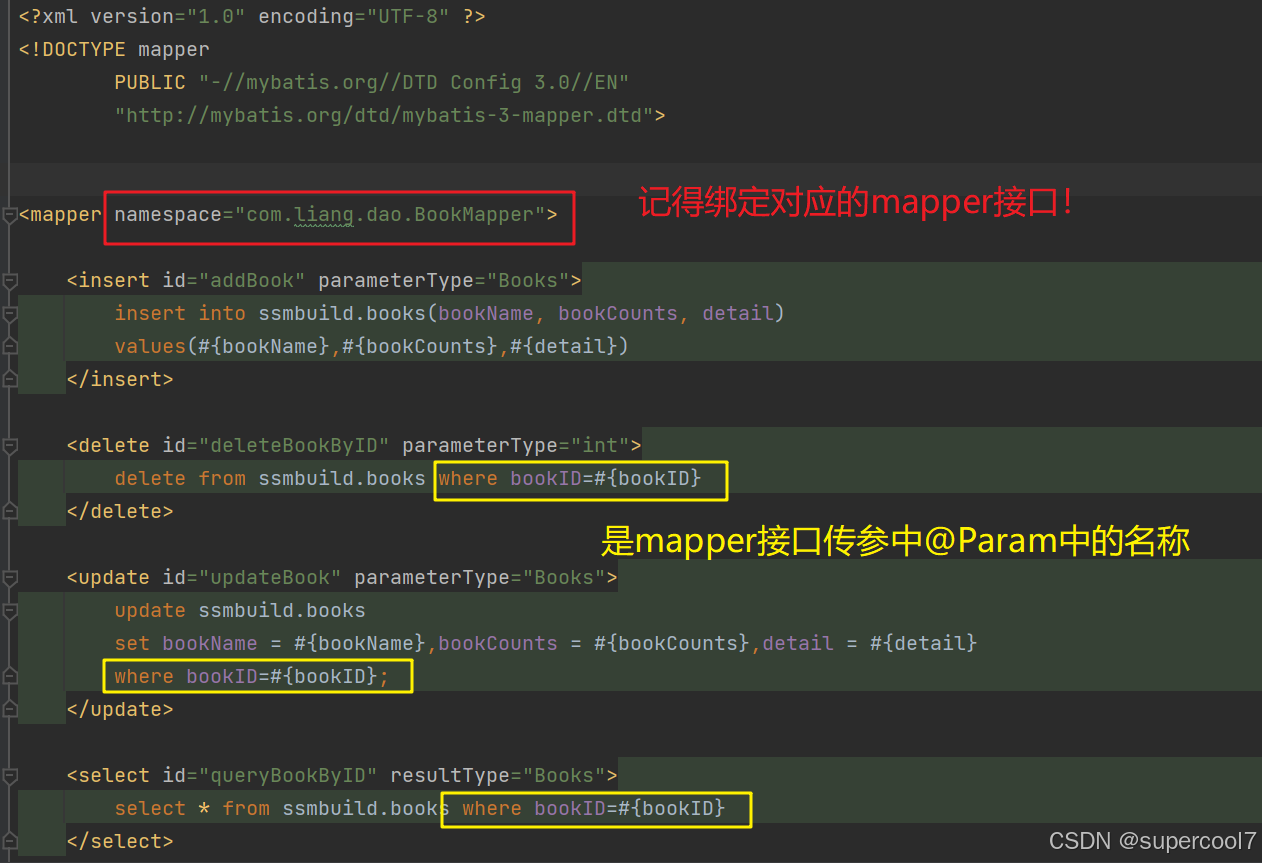The image size is (1262, 863).
Task: Click the closing </update> tag
Action: pyautogui.click(x=120, y=709)
